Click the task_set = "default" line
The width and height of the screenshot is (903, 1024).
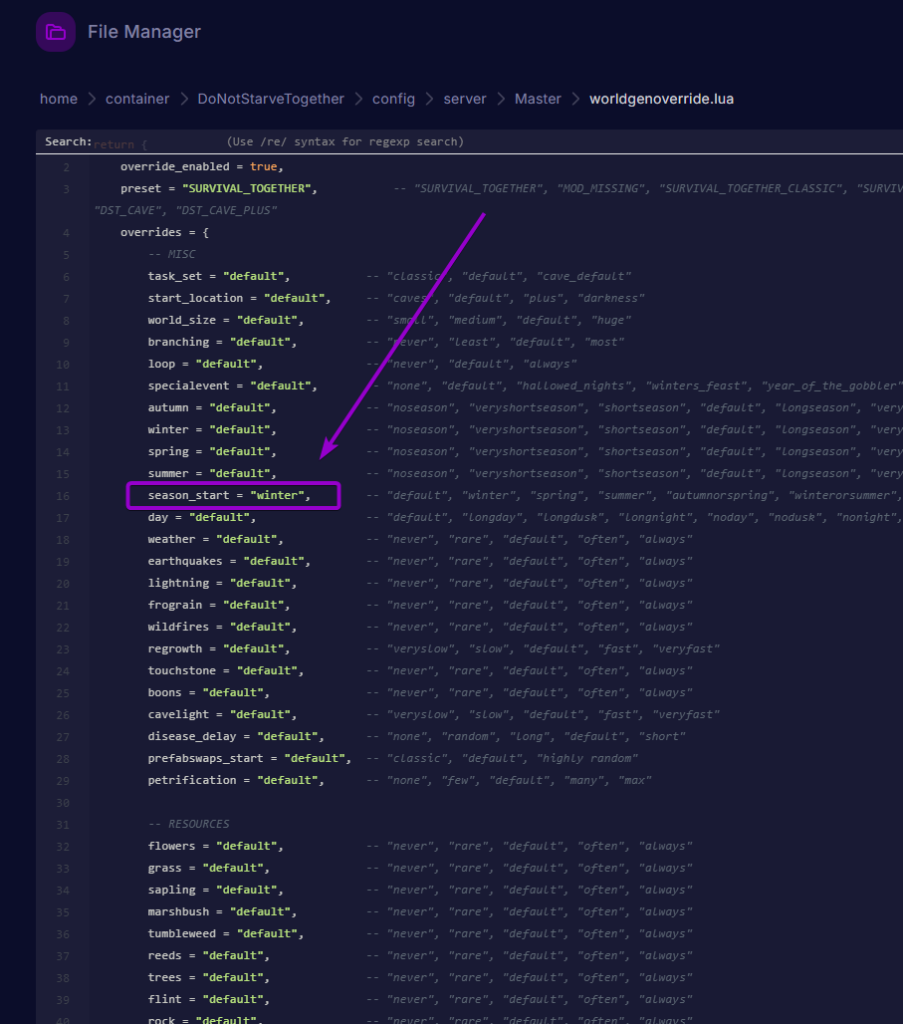click(218, 276)
